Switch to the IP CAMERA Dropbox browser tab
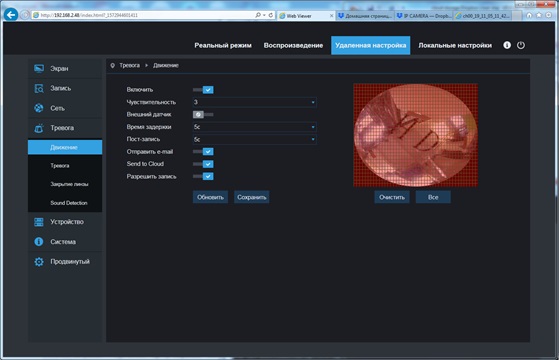The image size is (559, 360). pos(424,16)
